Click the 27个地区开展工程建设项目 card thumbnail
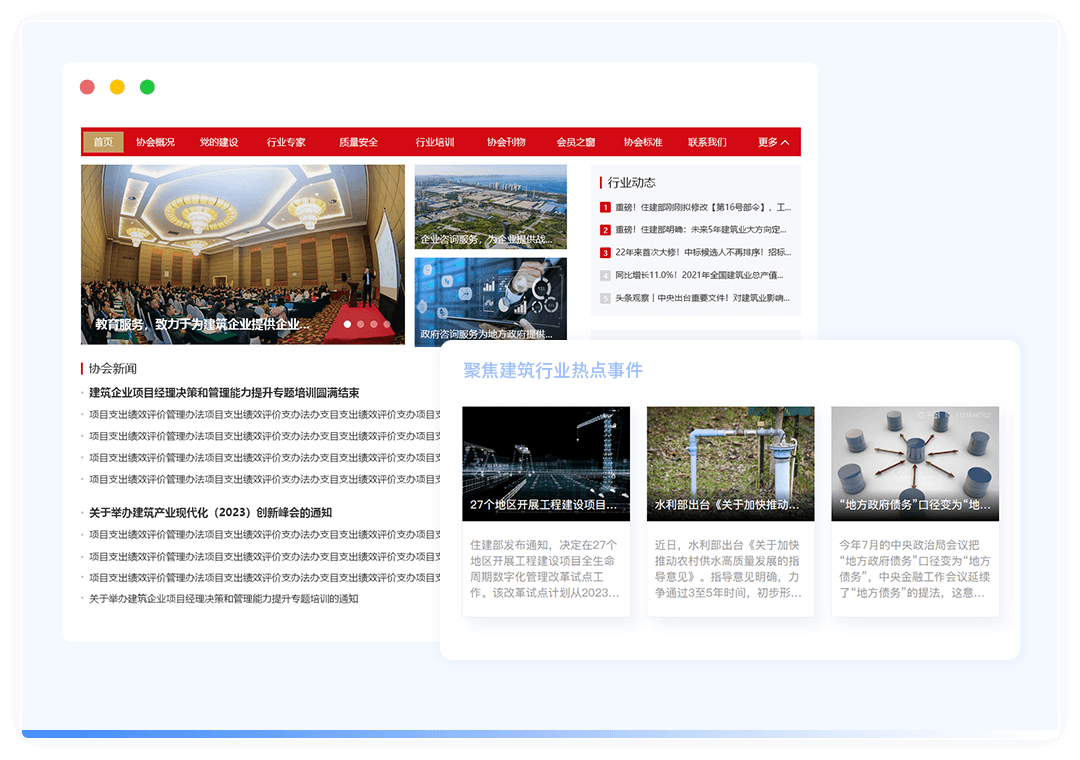1080x760 pixels. pyautogui.click(x=546, y=463)
